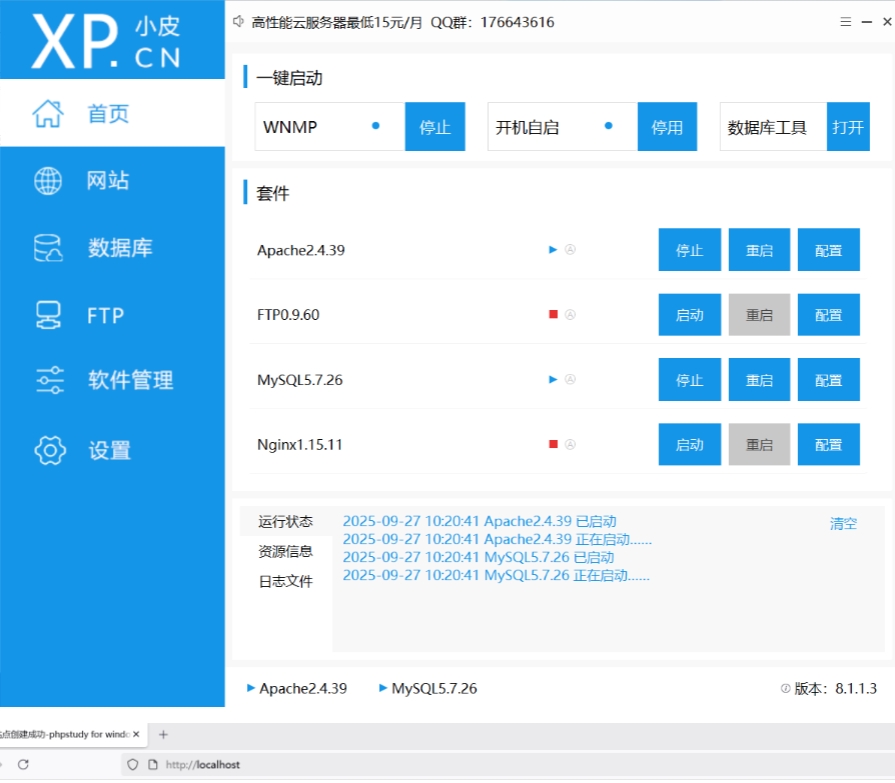Switch to the 运行状态 tab
The width and height of the screenshot is (895, 783).
click(286, 521)
